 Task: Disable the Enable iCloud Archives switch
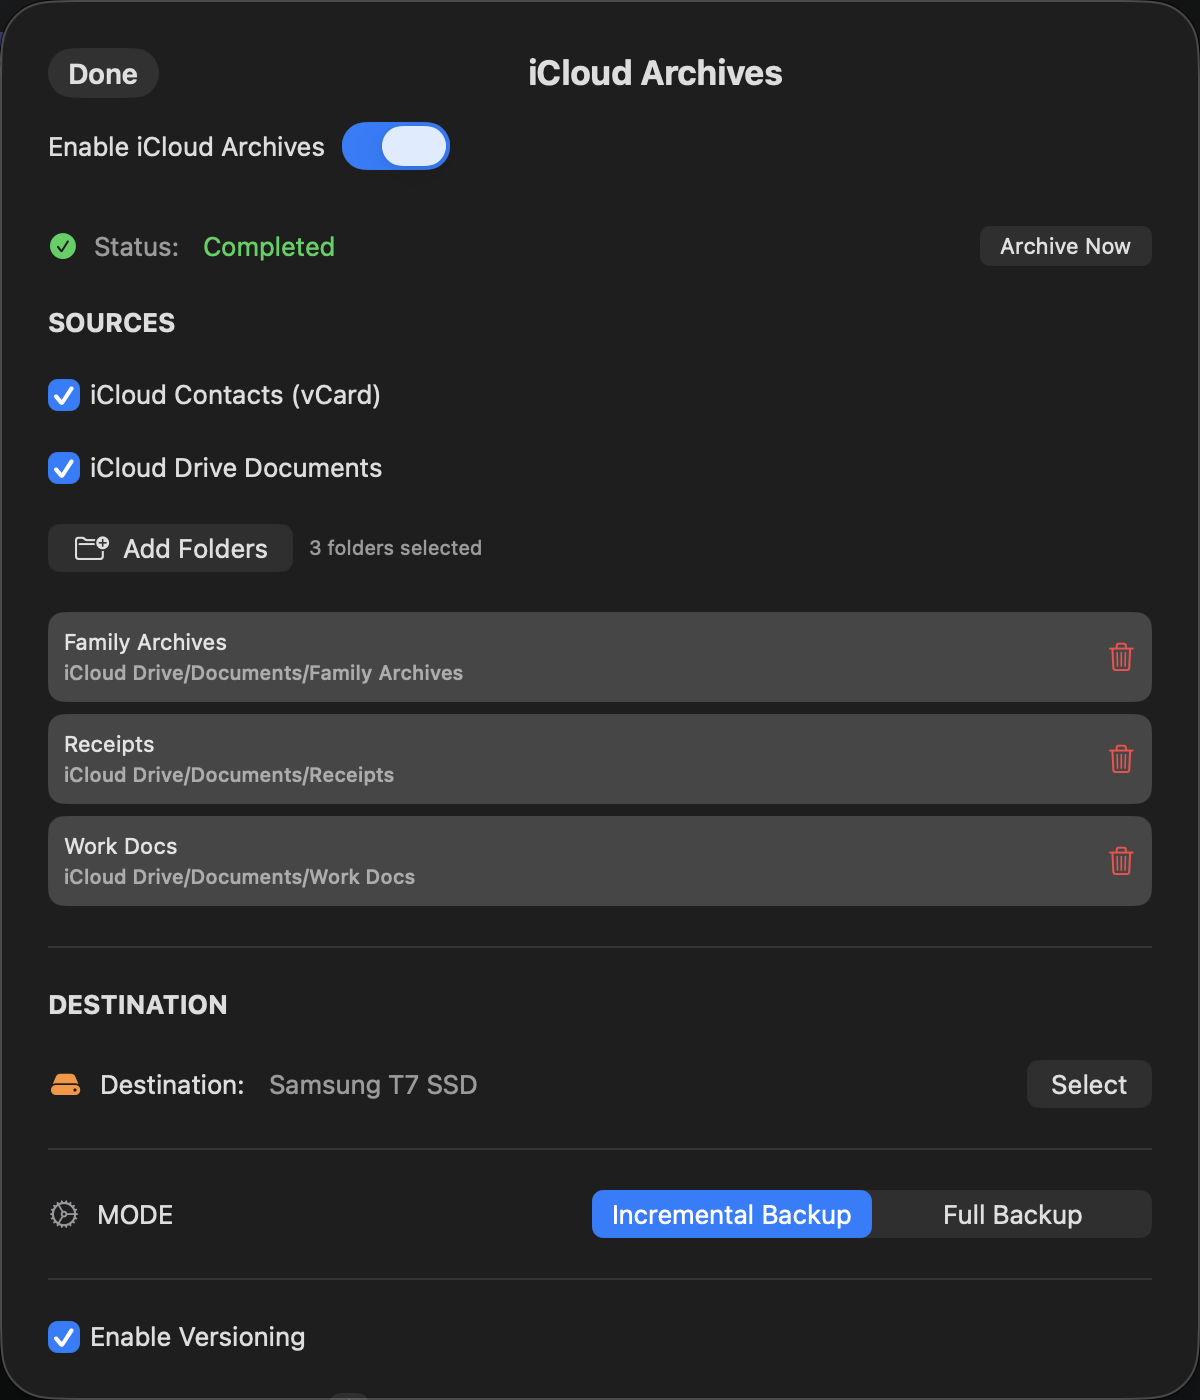pyautogui.click(x=396, y=146)
